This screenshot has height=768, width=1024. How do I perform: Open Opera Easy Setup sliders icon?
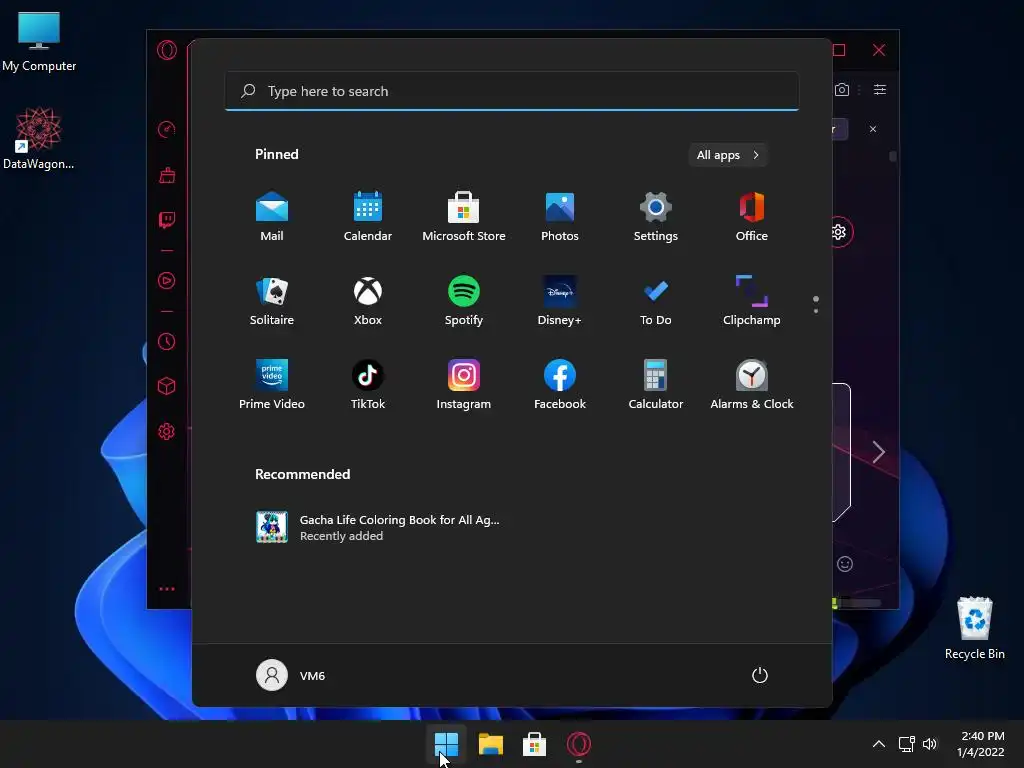(x=880, y=89)
